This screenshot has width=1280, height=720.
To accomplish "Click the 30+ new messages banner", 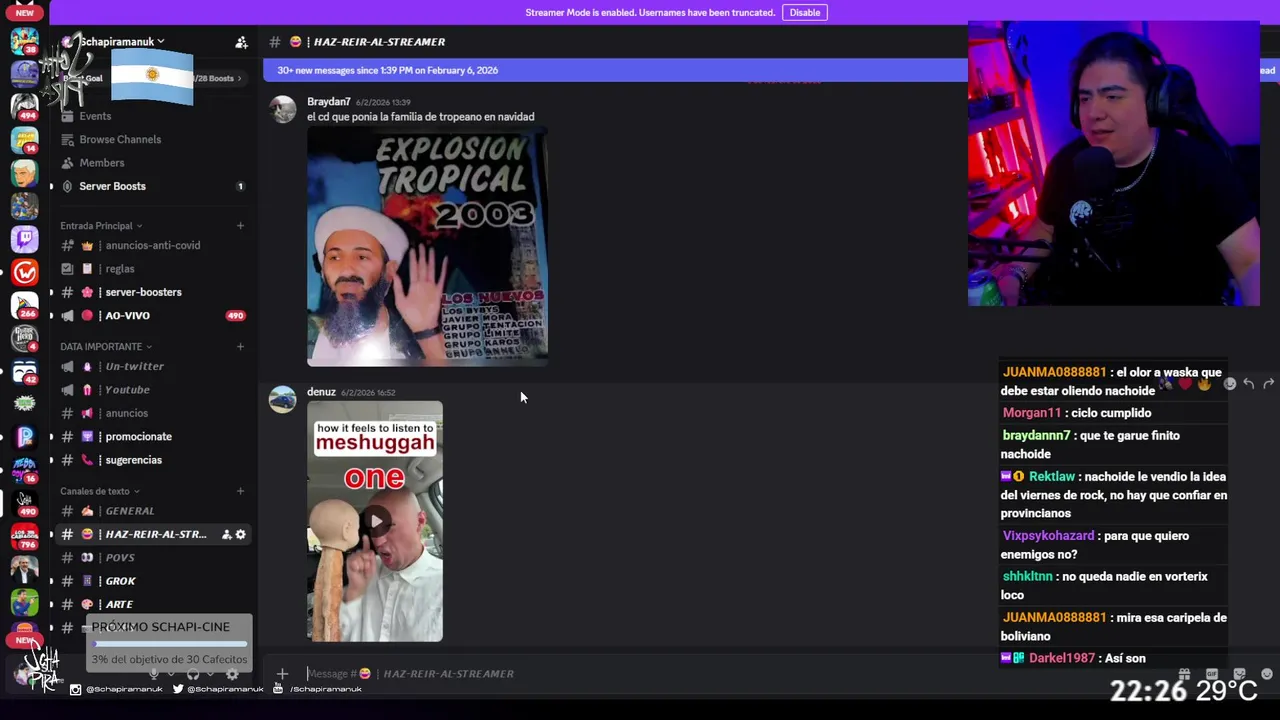I will [615, 70].
